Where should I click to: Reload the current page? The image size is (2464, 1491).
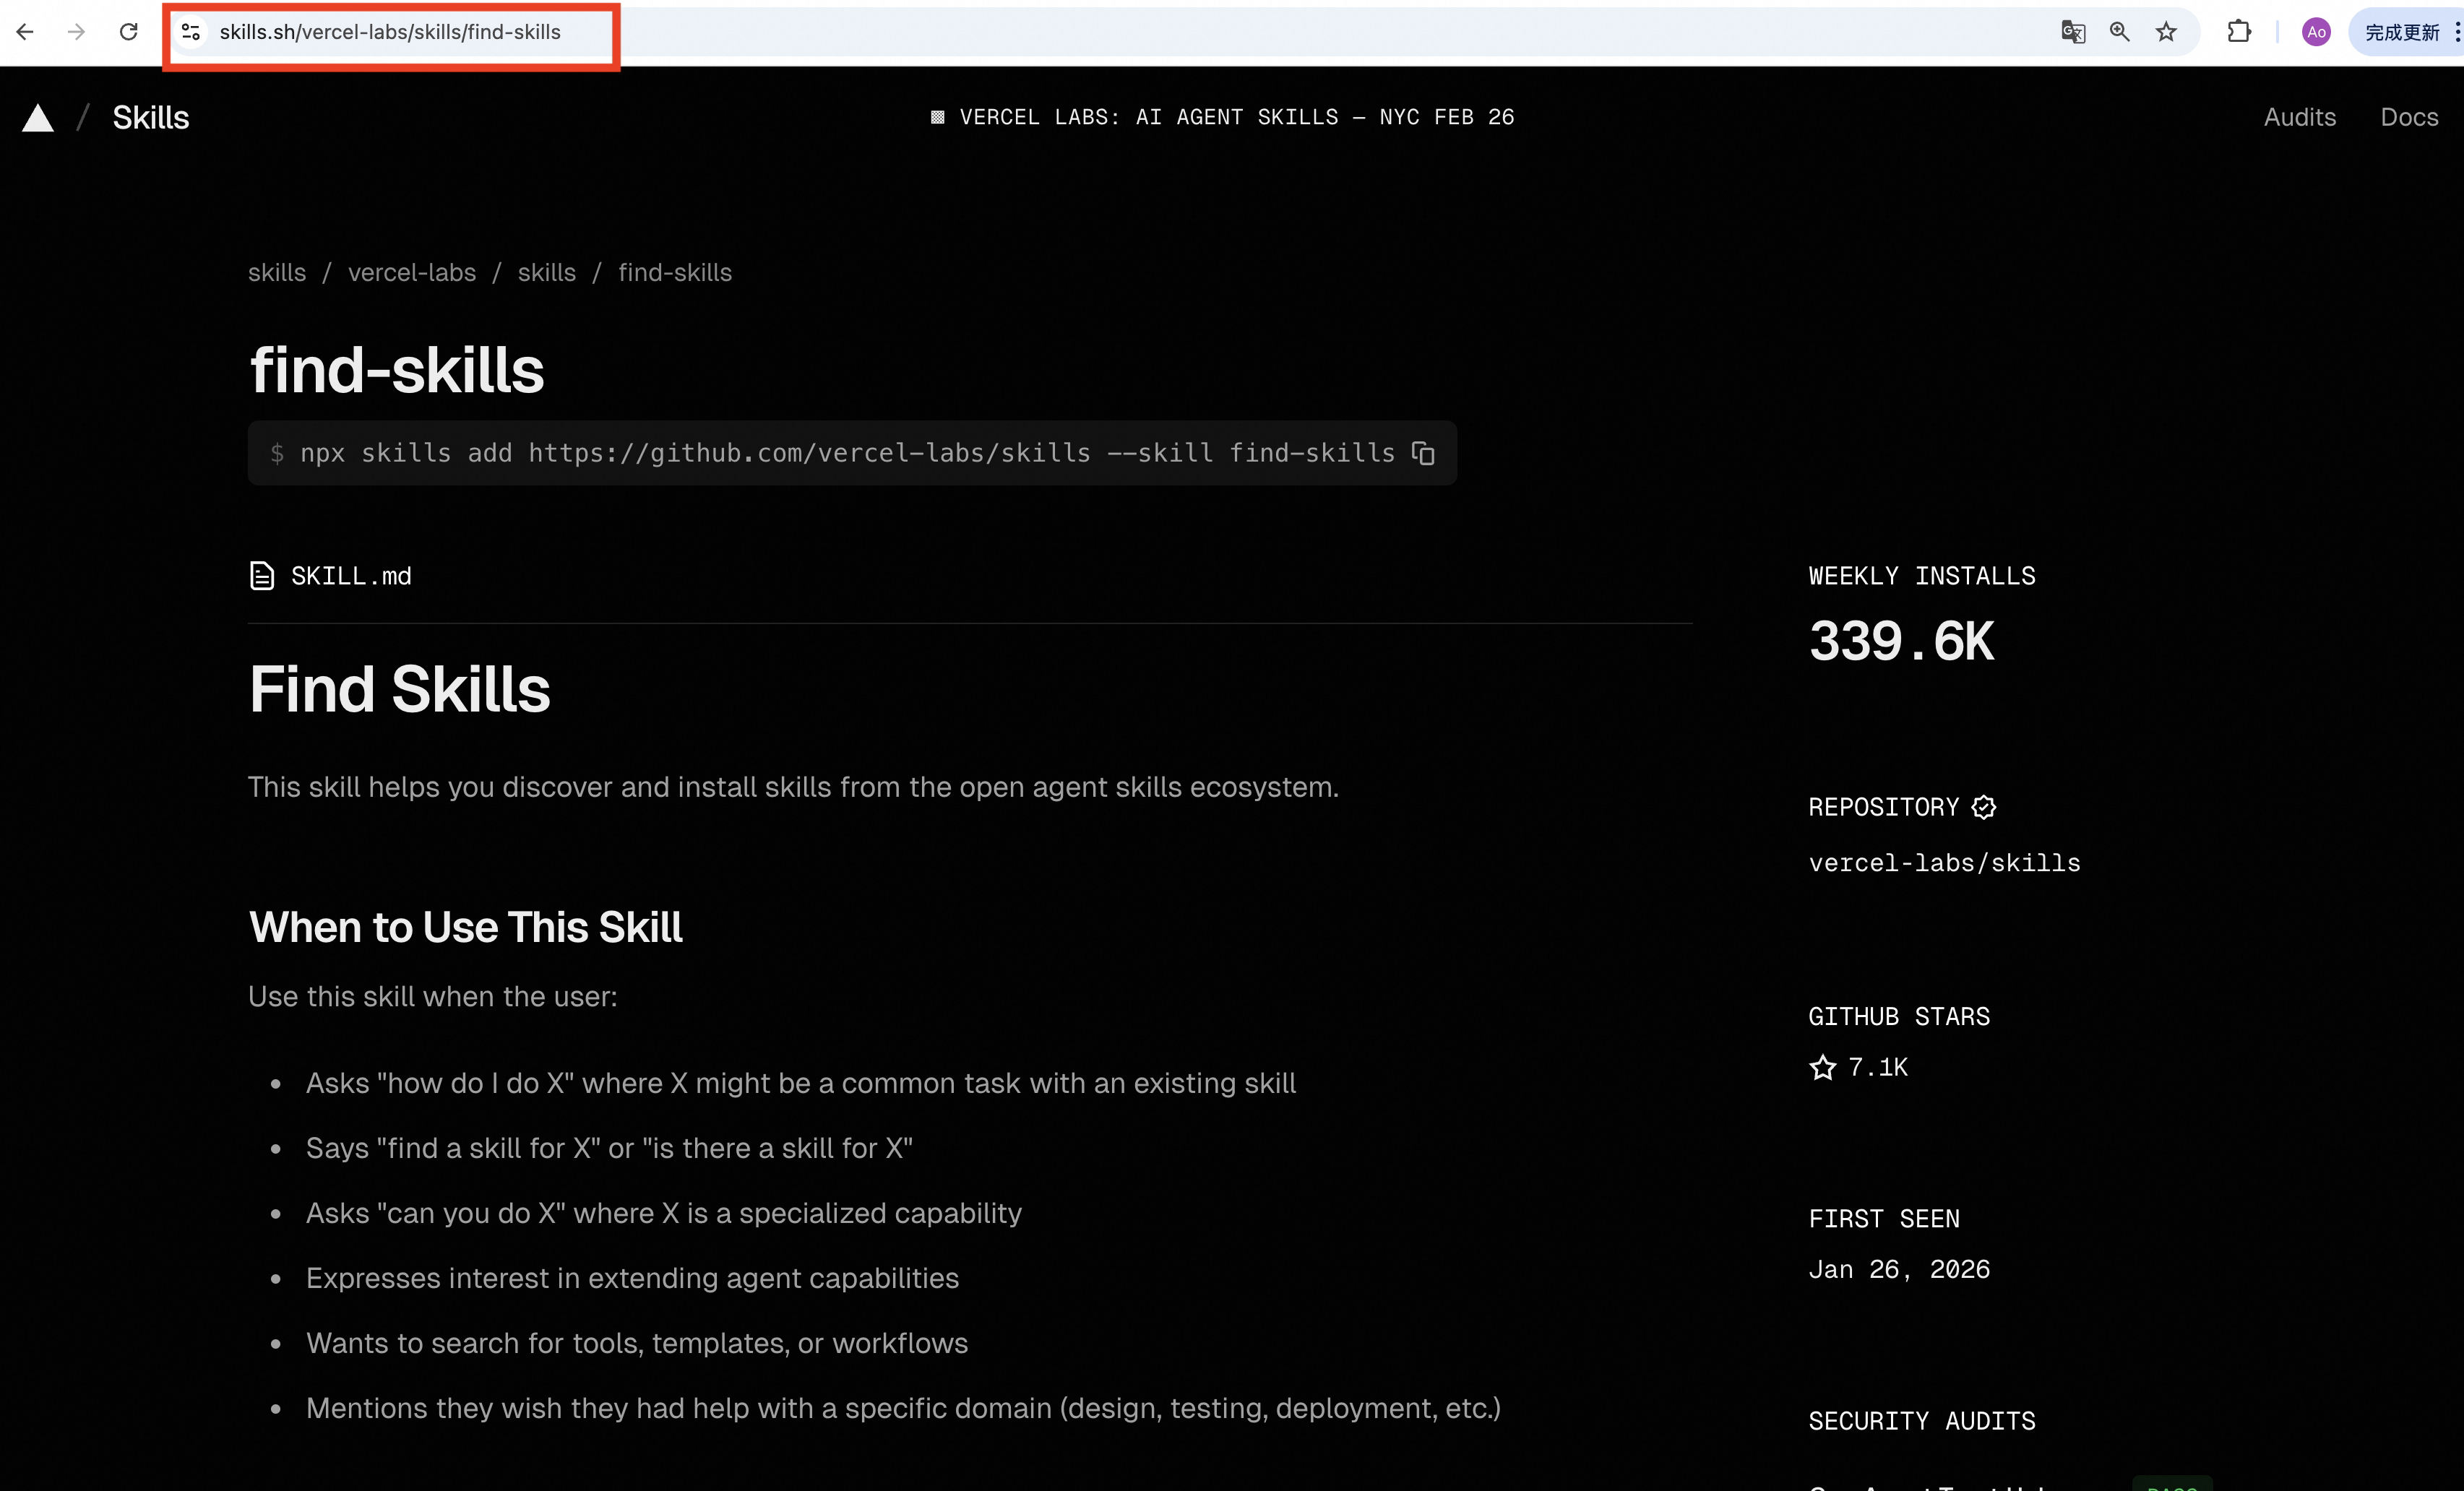pos(128,32)
